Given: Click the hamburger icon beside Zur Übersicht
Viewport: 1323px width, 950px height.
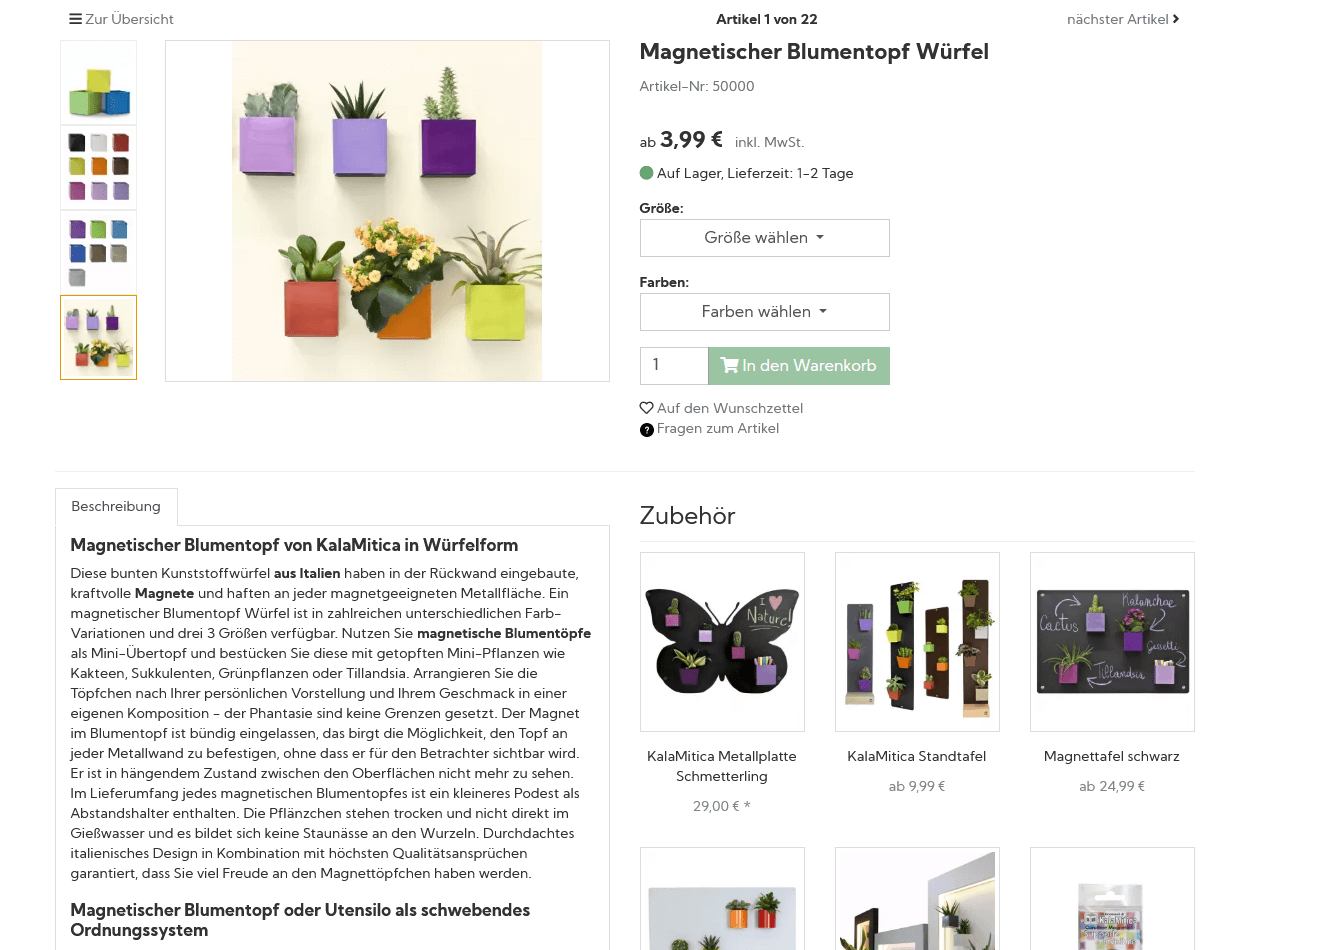Looking at the screenshot, I should [x=75, y=19].
